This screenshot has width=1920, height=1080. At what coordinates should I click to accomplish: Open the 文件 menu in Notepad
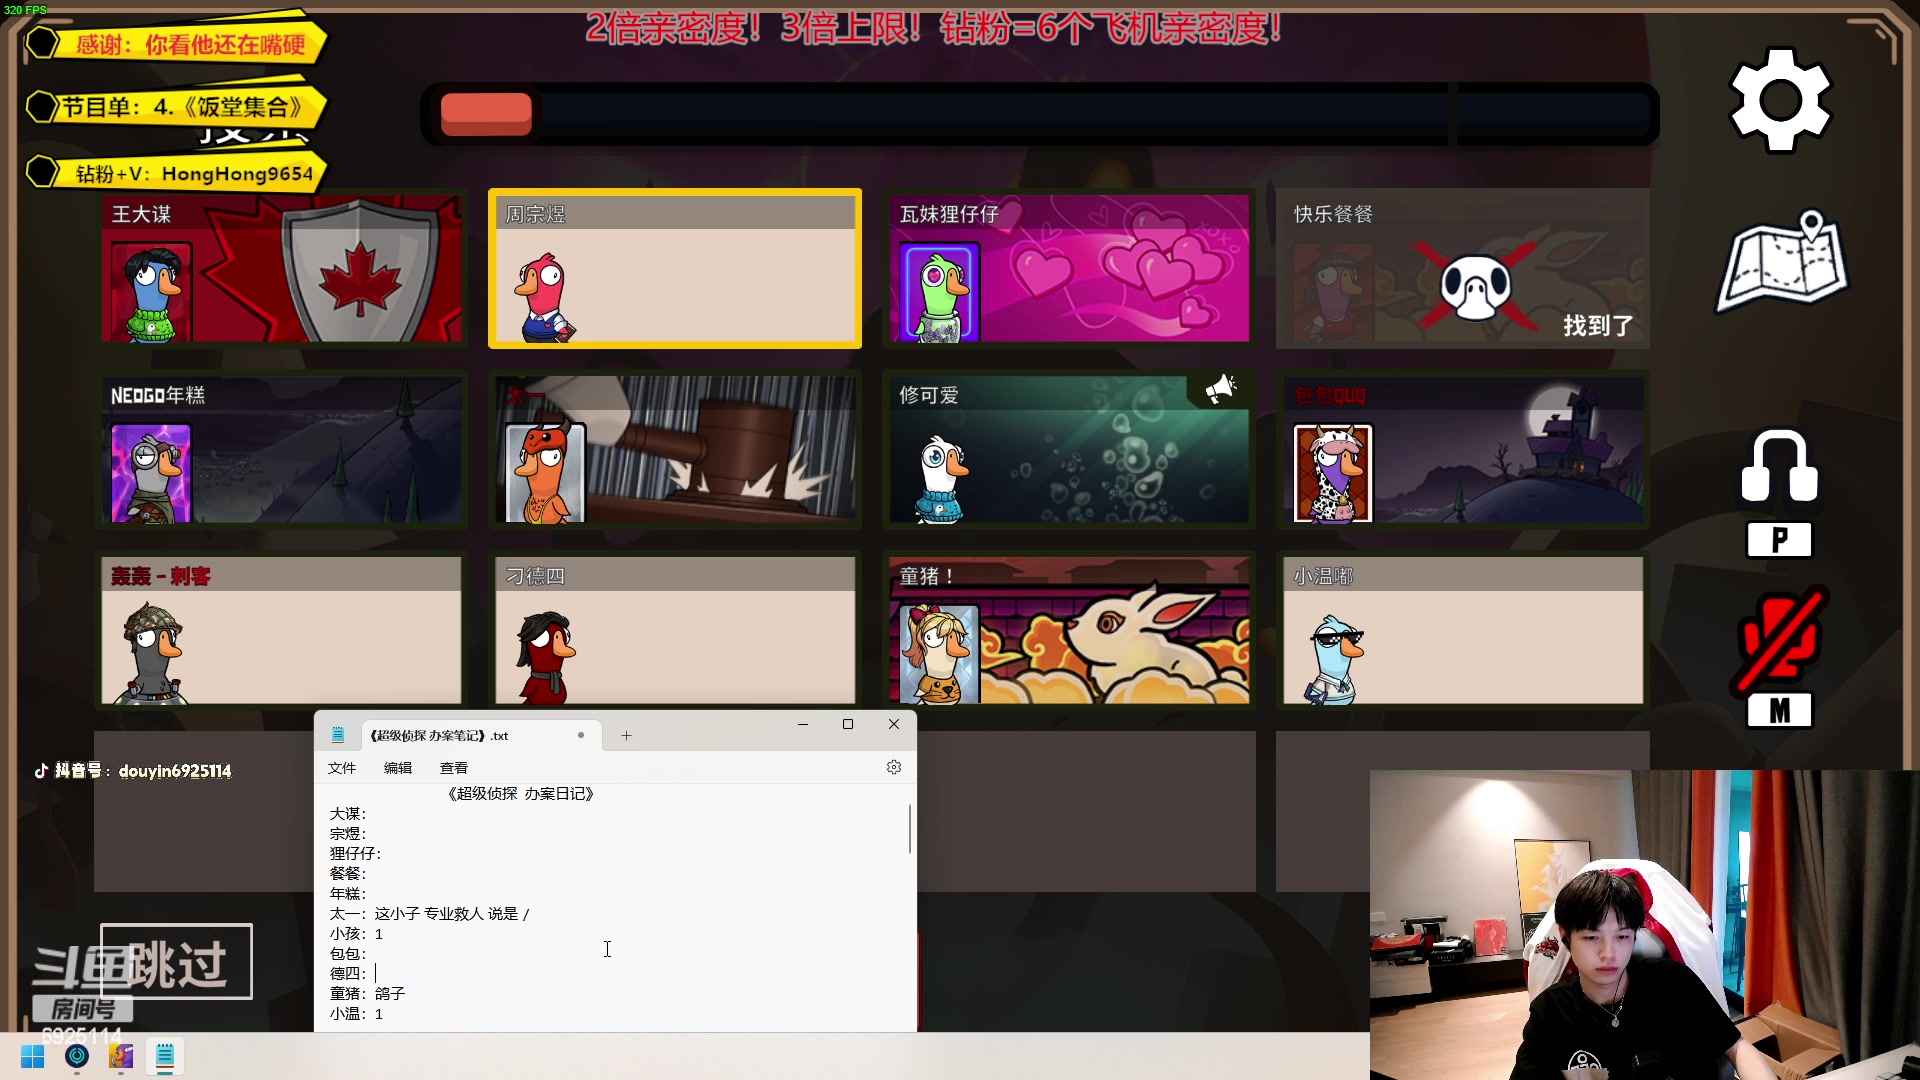coord(342,768)
